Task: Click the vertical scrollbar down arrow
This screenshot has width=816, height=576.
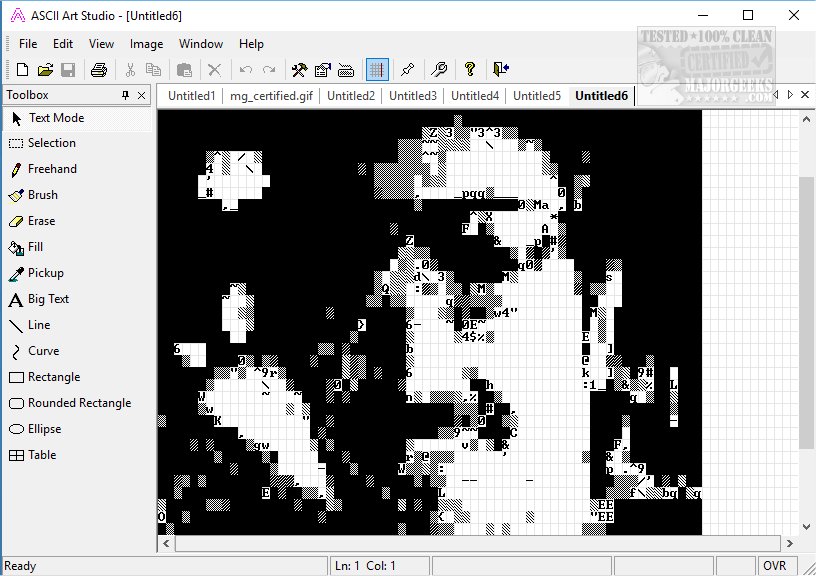Action: coord(807,525)
